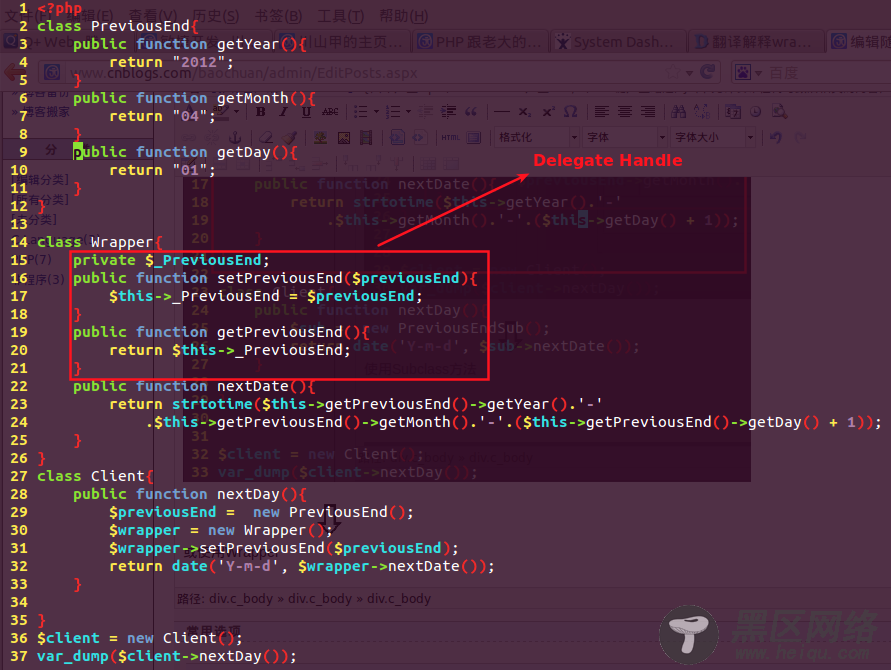The width and height of the screenshot is (891, 670).
Task: Open the 字体 font family dropdown
Action: pos(624,138)
